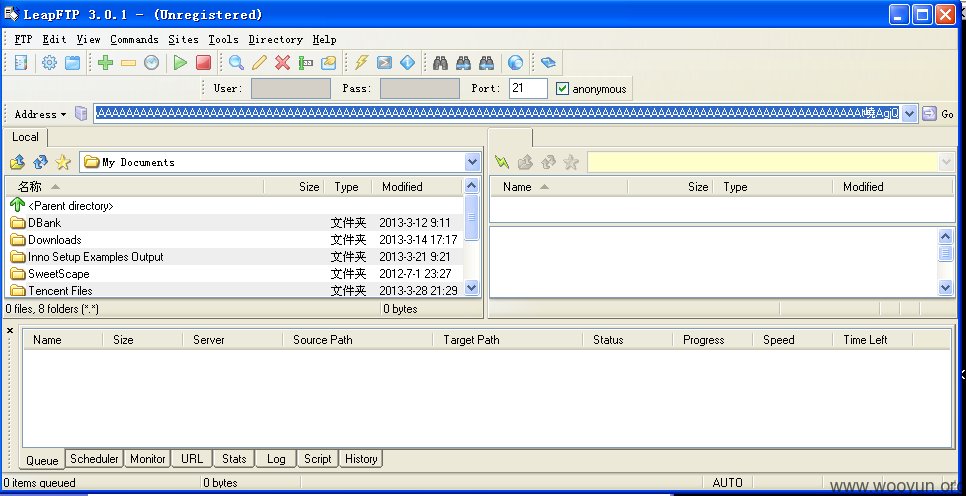Click the User input field
Image resolution: width=966 pixels, height=496 pixels.
[x=291, y=88]
